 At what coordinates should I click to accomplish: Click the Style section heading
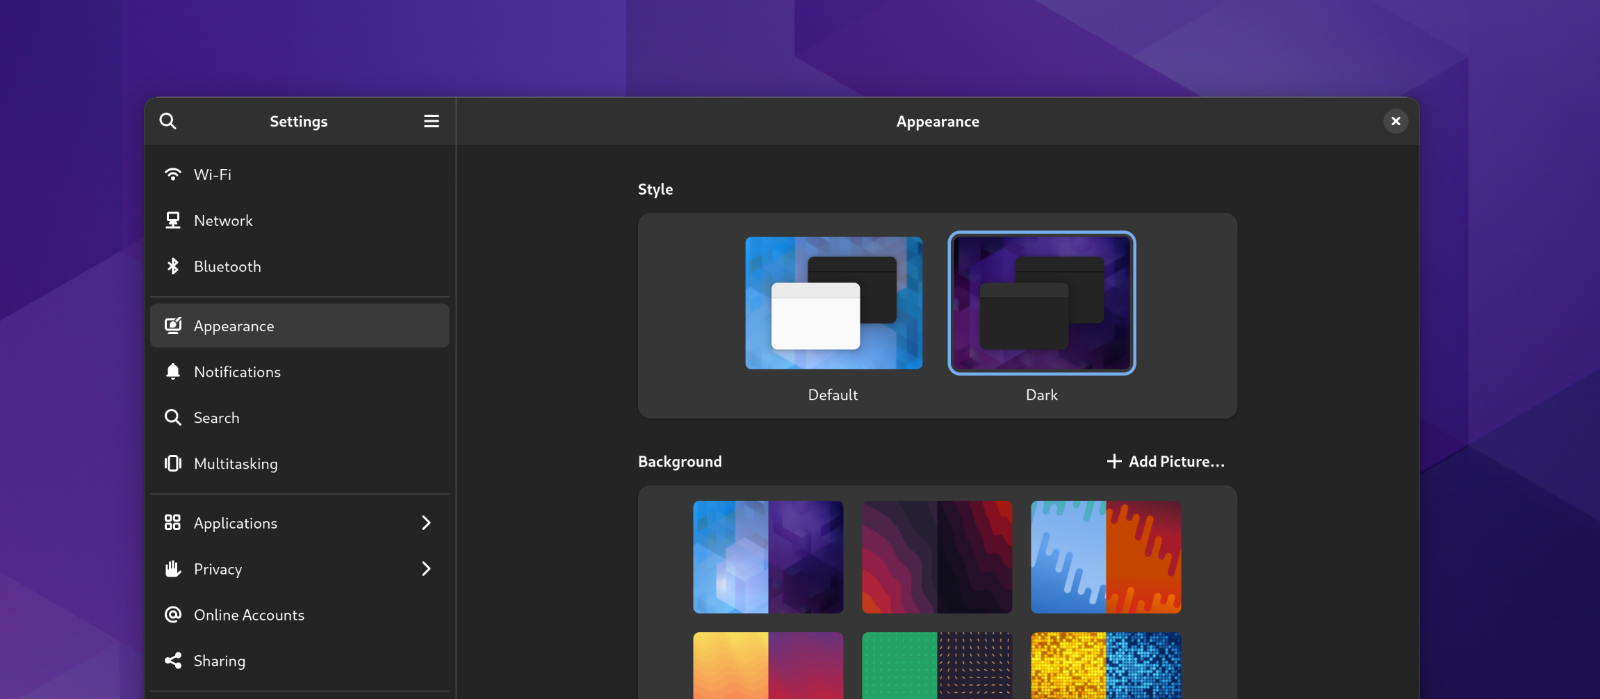pyautogui.click(x=655, y=189)
